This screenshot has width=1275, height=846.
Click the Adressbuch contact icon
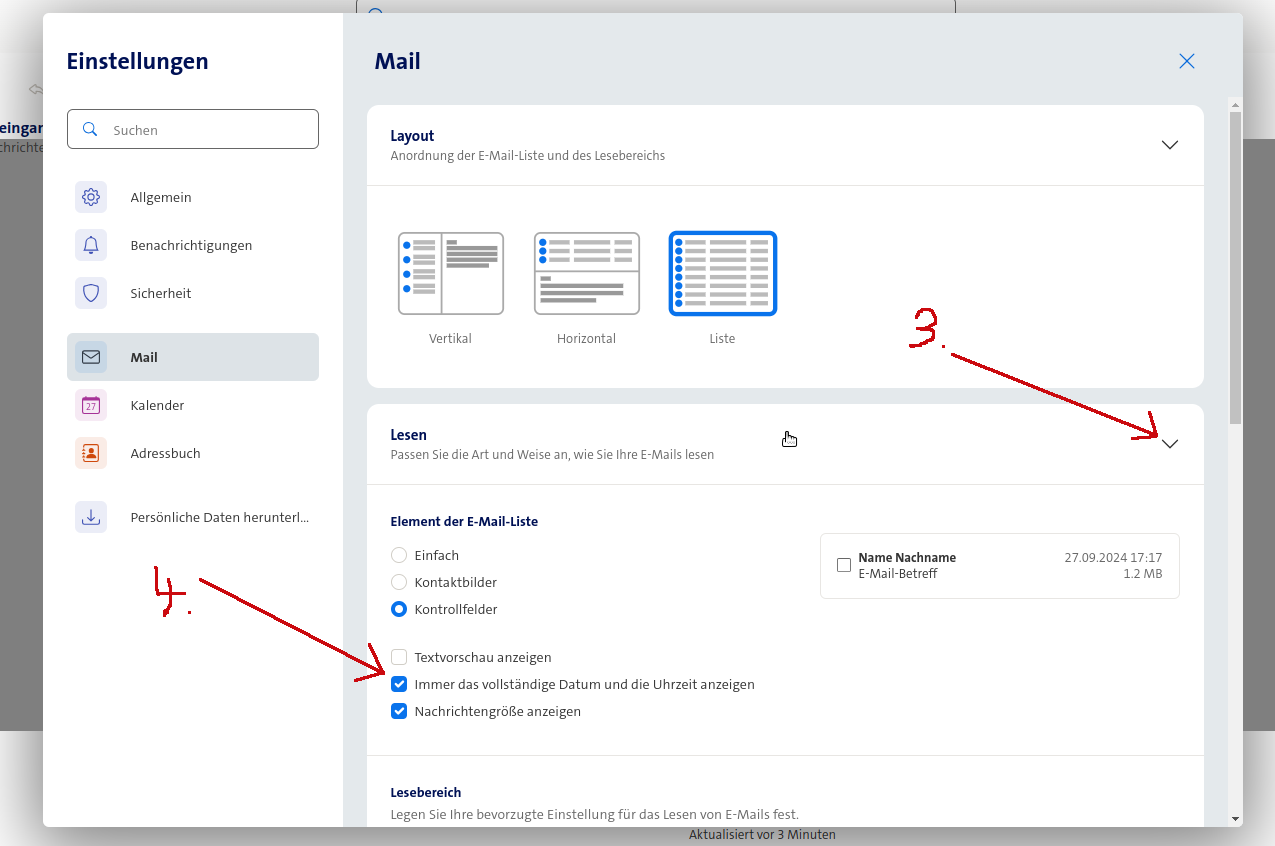pyautogui.click(x=91, y=453)
